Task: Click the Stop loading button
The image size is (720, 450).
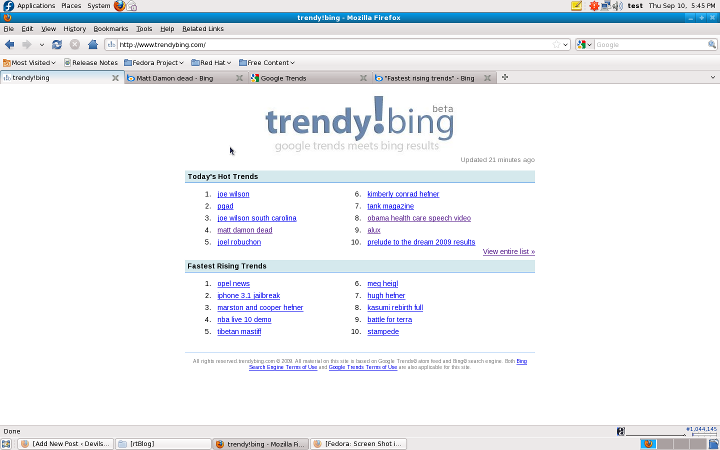Action: pyautogui.click(x=74, y=45)
